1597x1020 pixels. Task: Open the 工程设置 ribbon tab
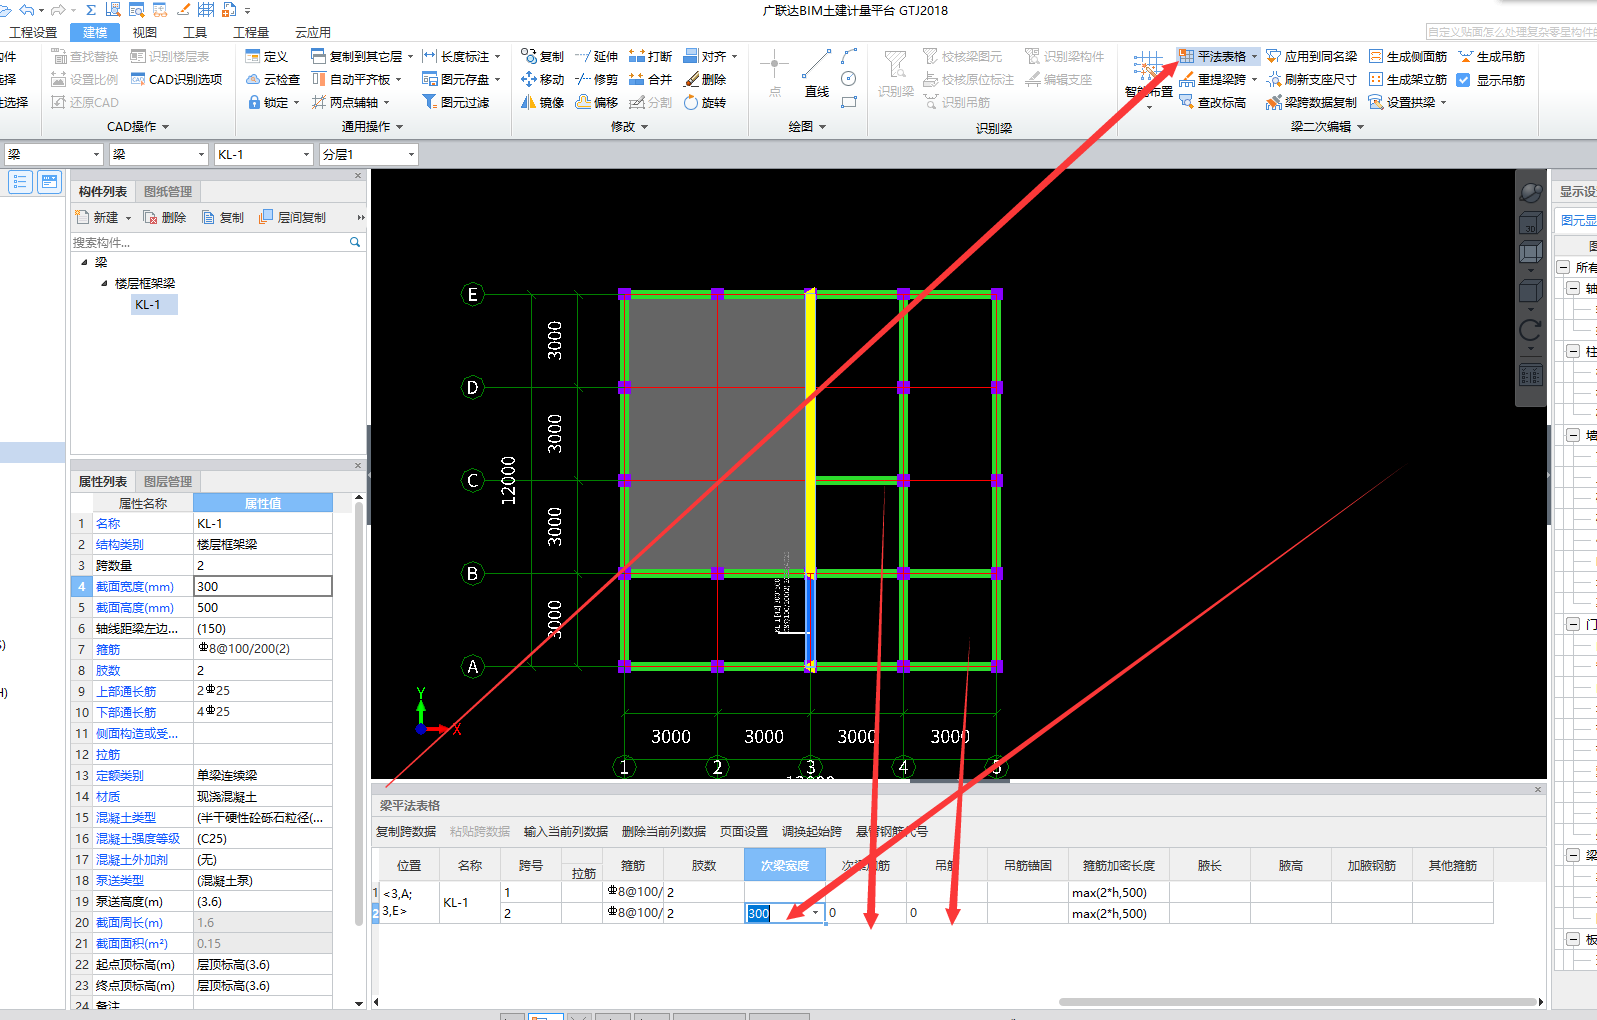33,32
